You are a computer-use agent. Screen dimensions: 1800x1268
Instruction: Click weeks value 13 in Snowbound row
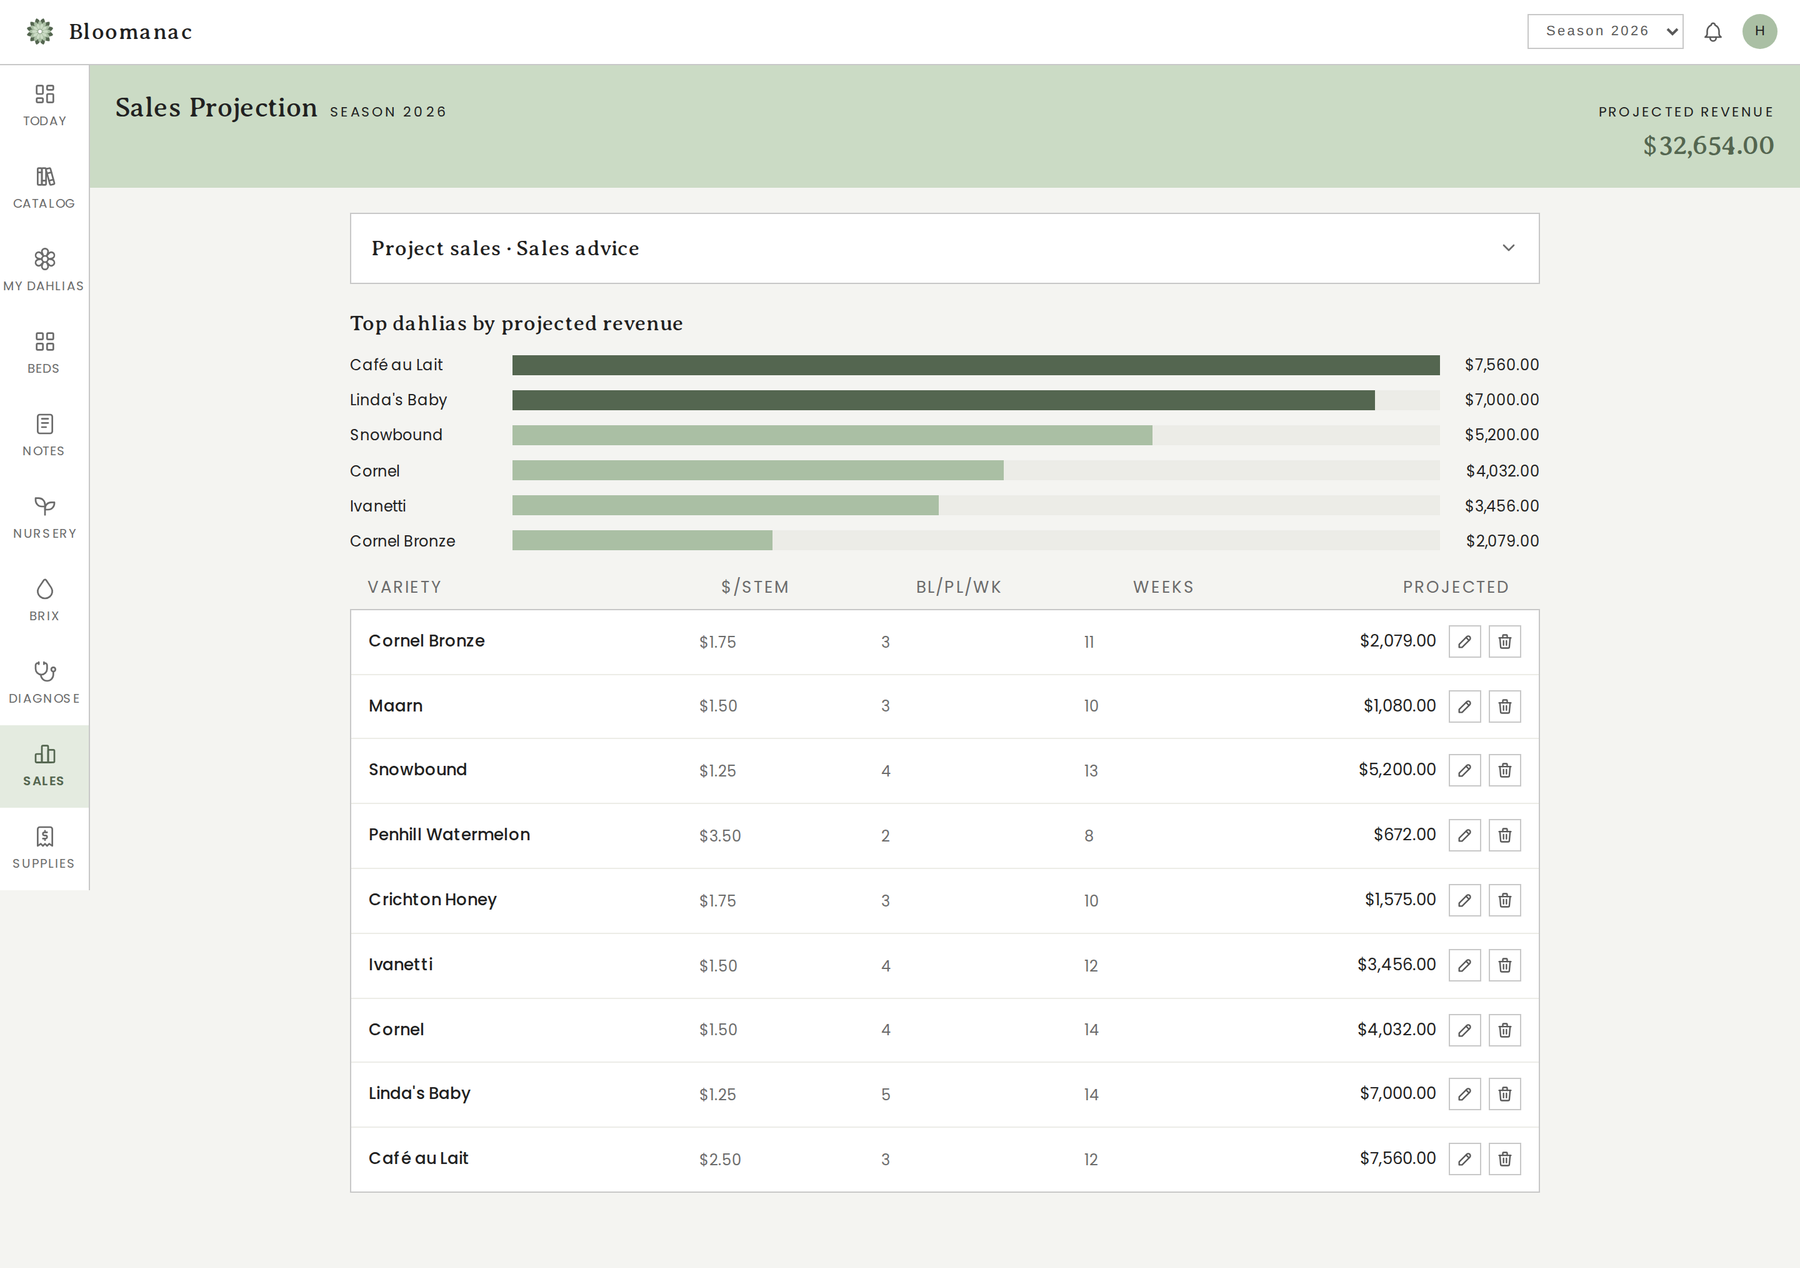1091,771
